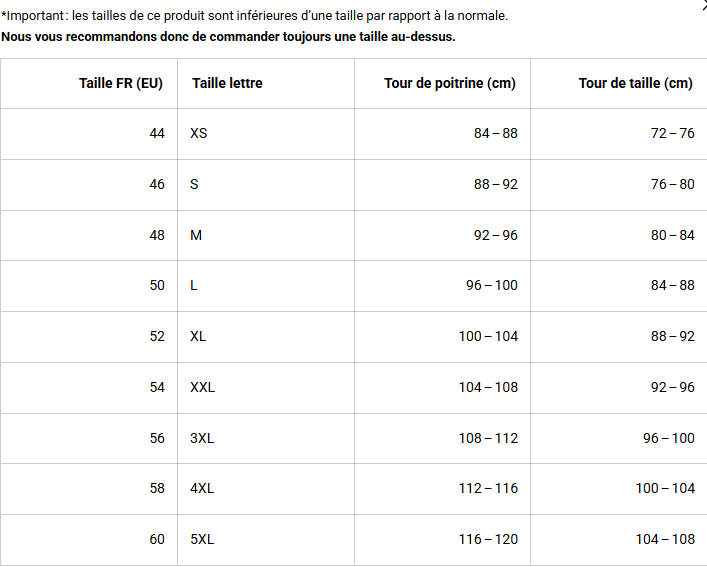Click the Important note about sizes

click(x=254, y=16)
